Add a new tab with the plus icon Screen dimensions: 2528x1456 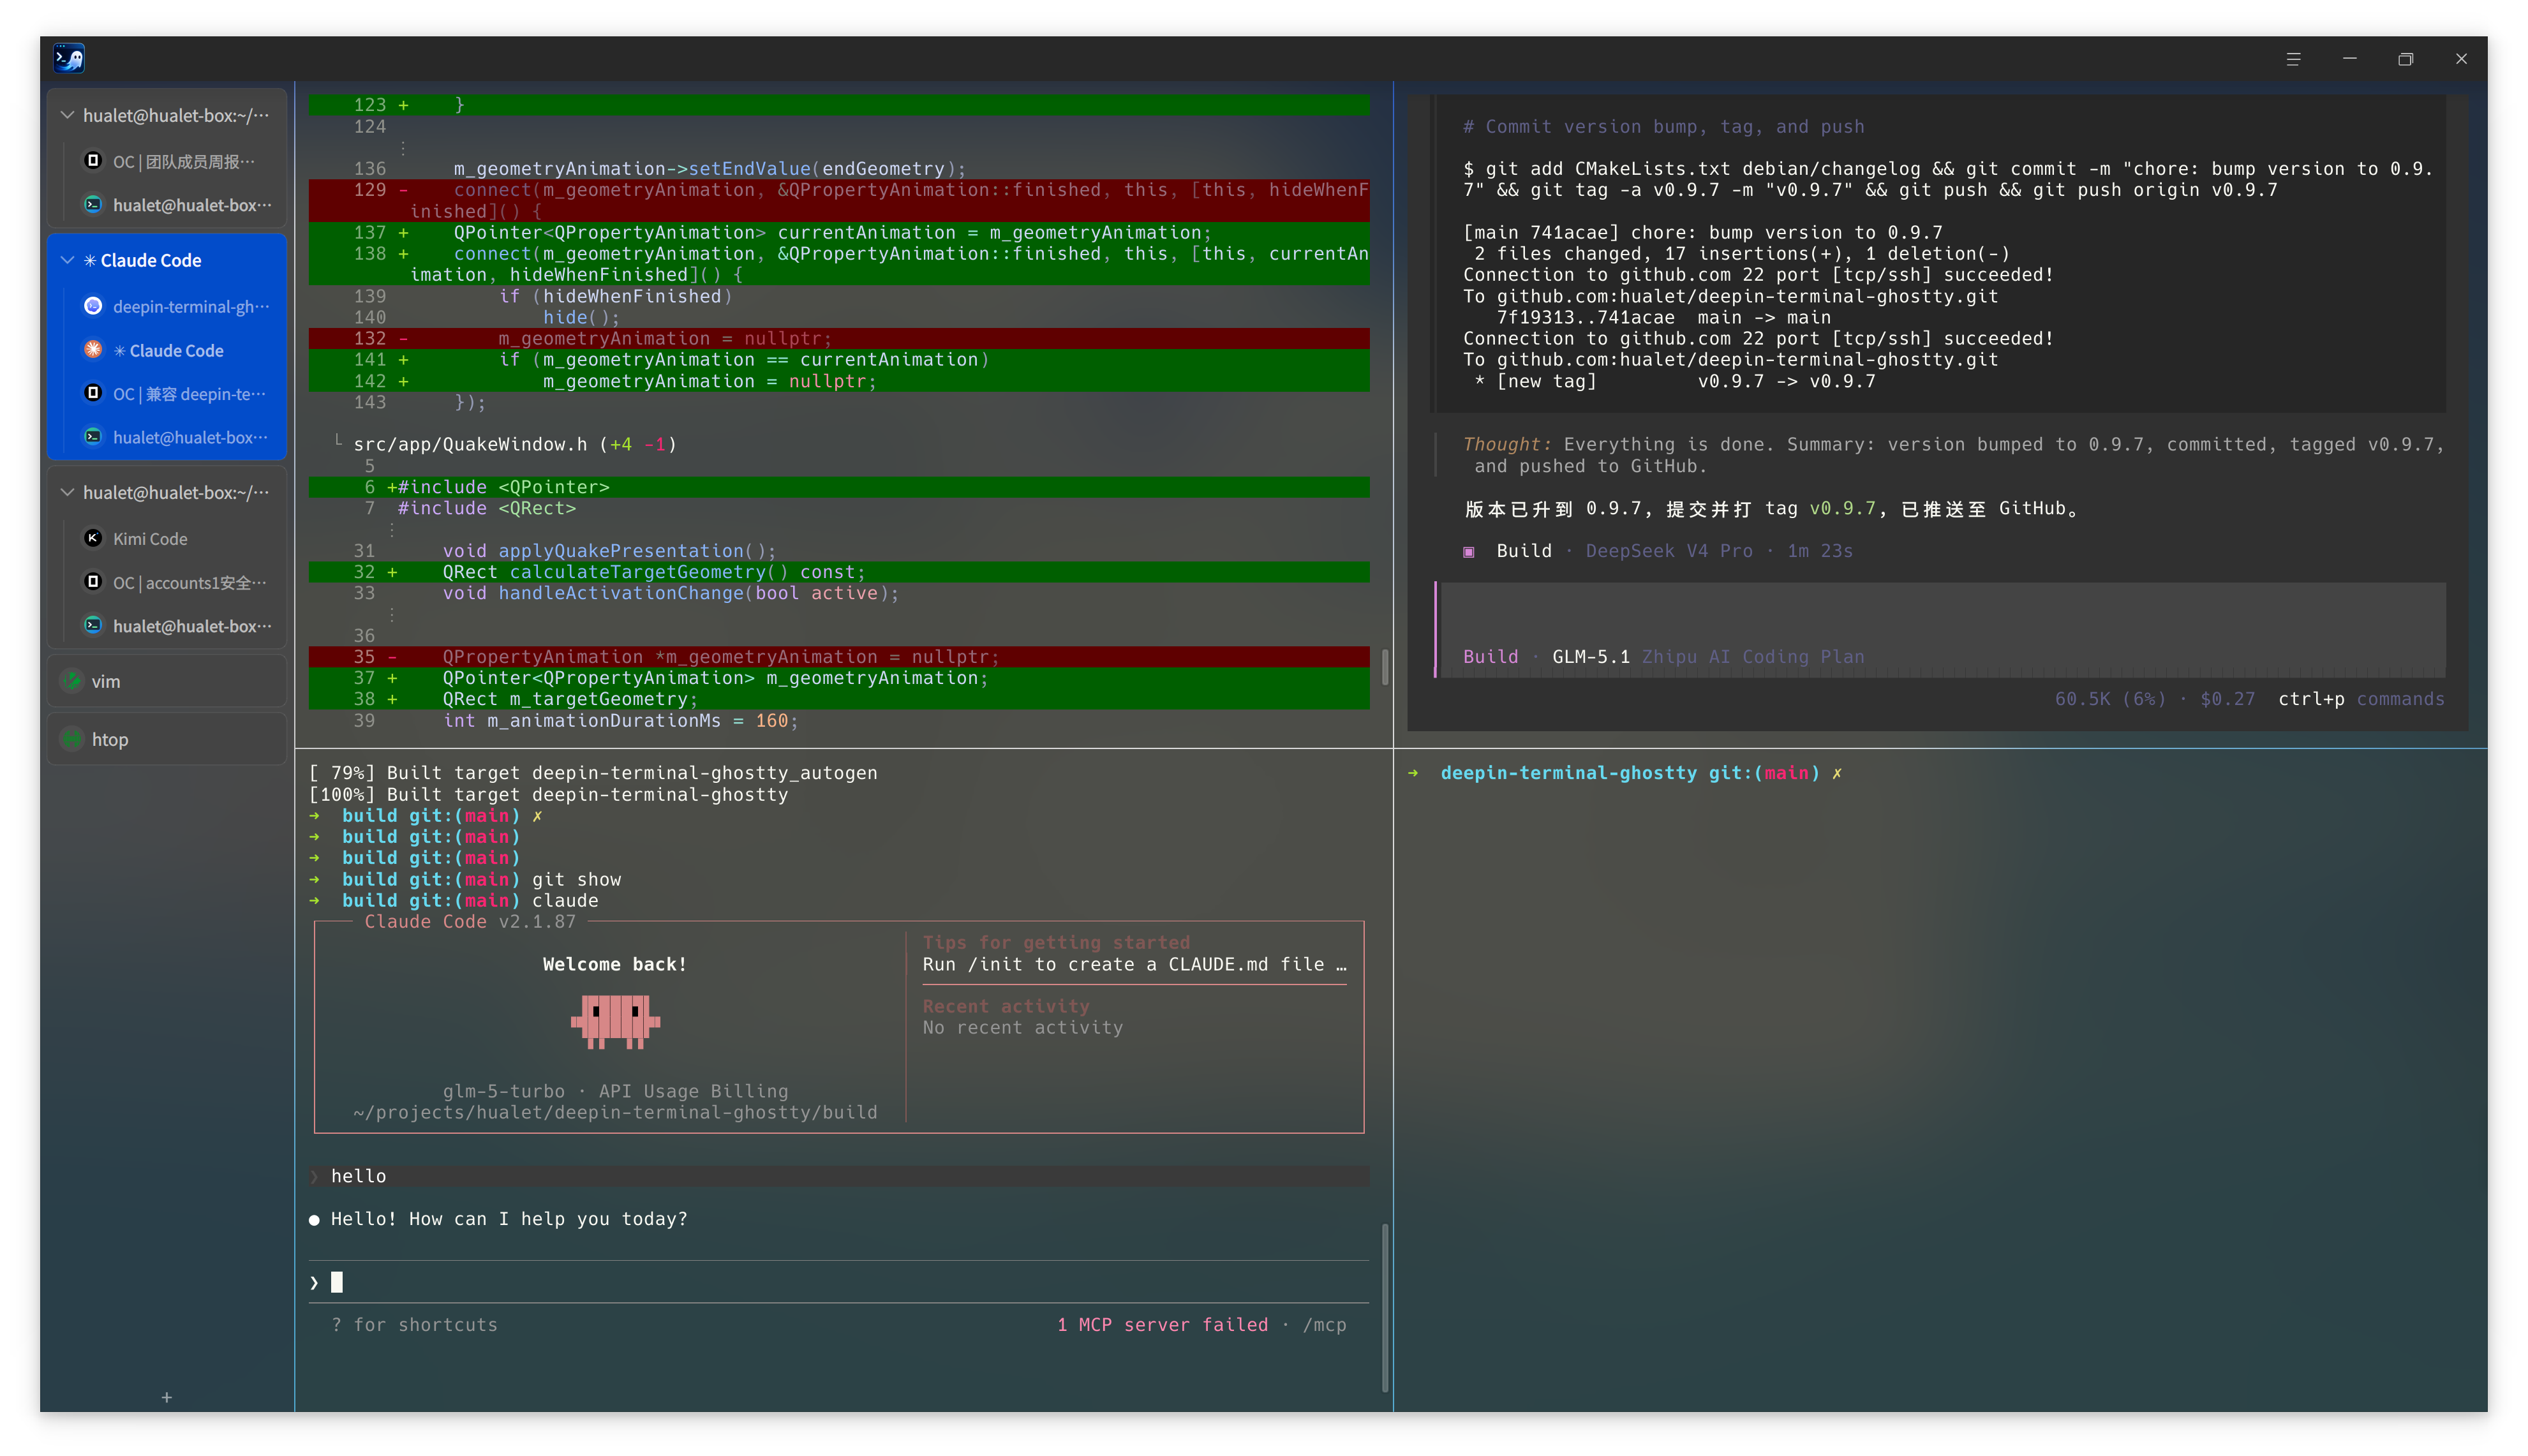pos(167,1397)
